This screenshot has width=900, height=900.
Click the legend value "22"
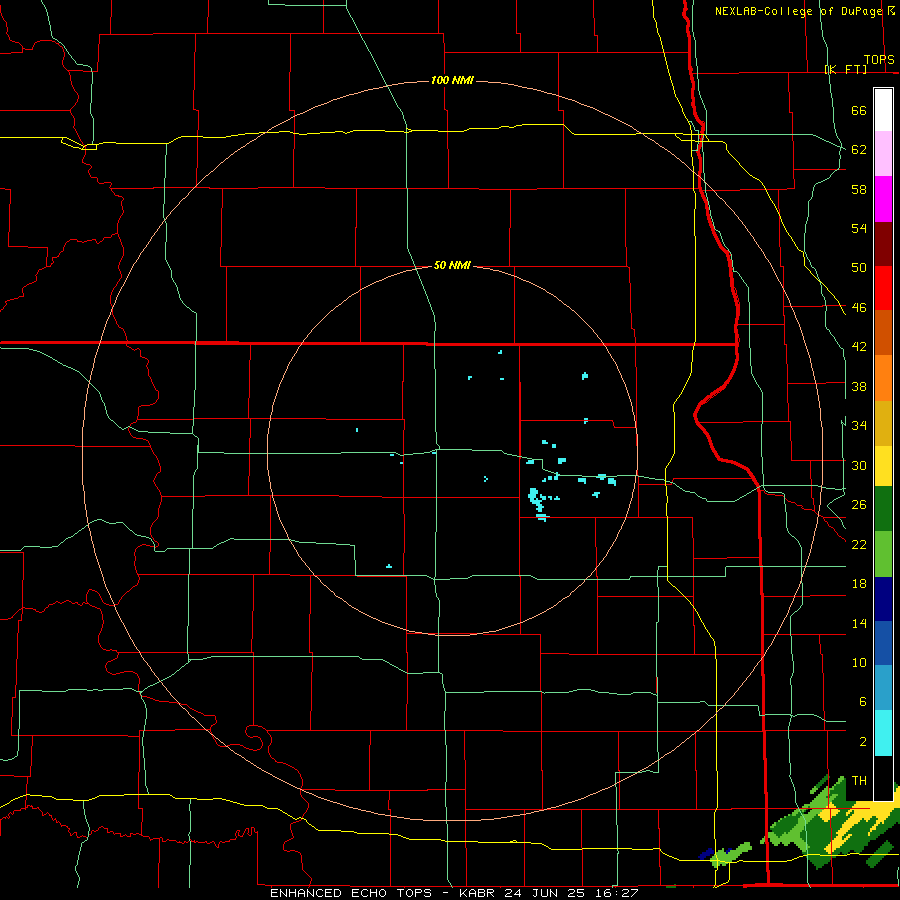859,544
